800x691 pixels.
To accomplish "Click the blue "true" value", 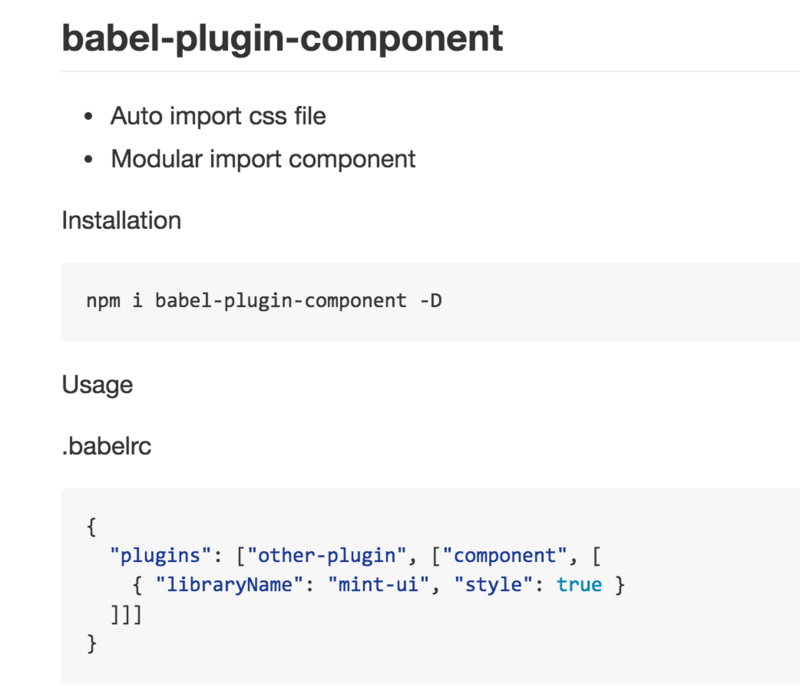I will (x=579, y=584).
